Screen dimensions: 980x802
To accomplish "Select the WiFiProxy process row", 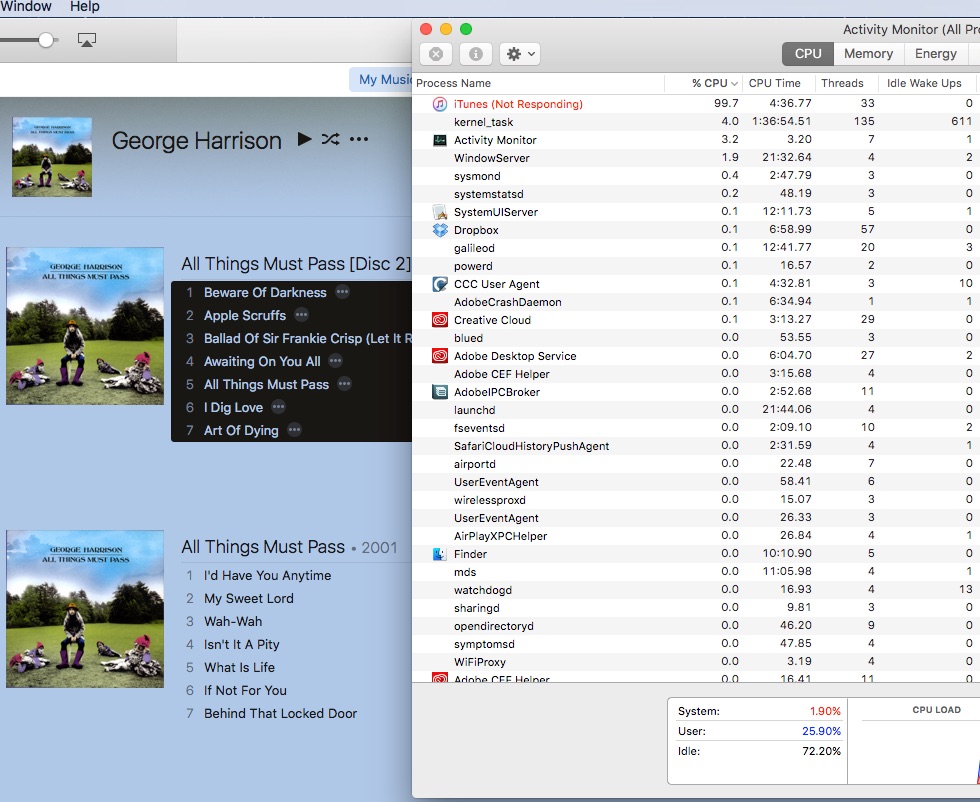I will 696,662.
